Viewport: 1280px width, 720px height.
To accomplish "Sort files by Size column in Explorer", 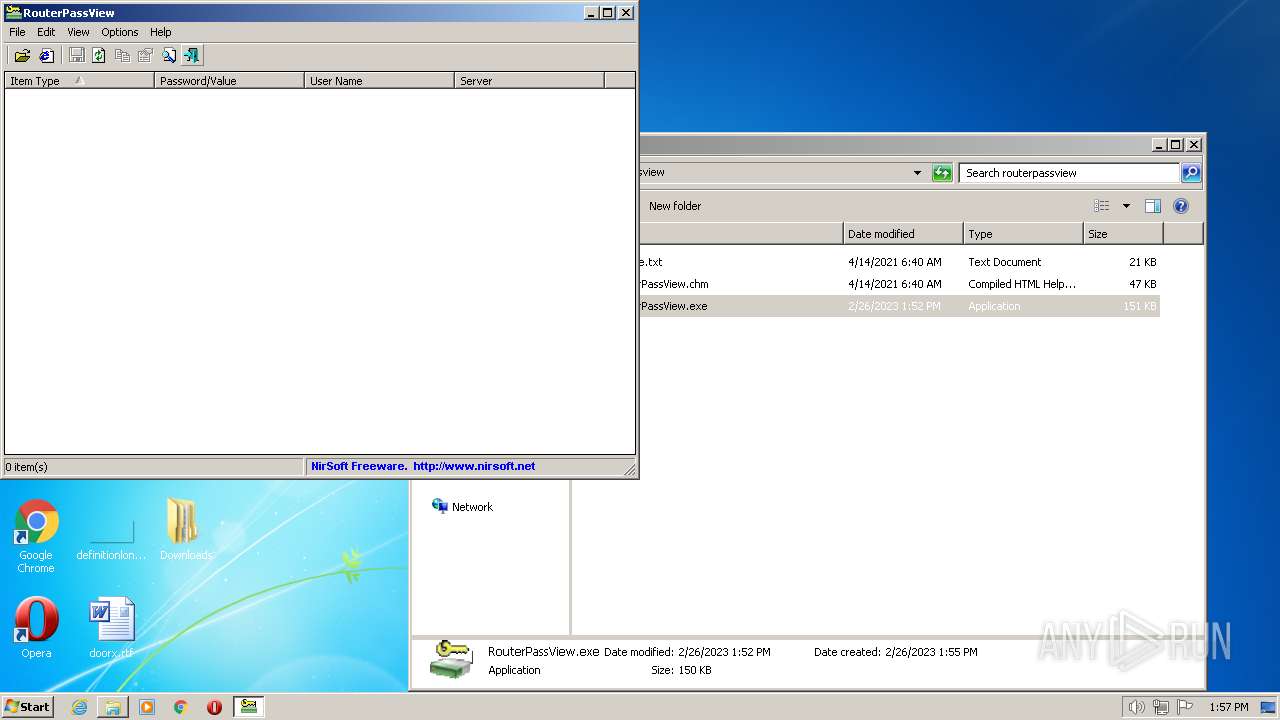I will pyautogui.click(x=1123, y=234).
